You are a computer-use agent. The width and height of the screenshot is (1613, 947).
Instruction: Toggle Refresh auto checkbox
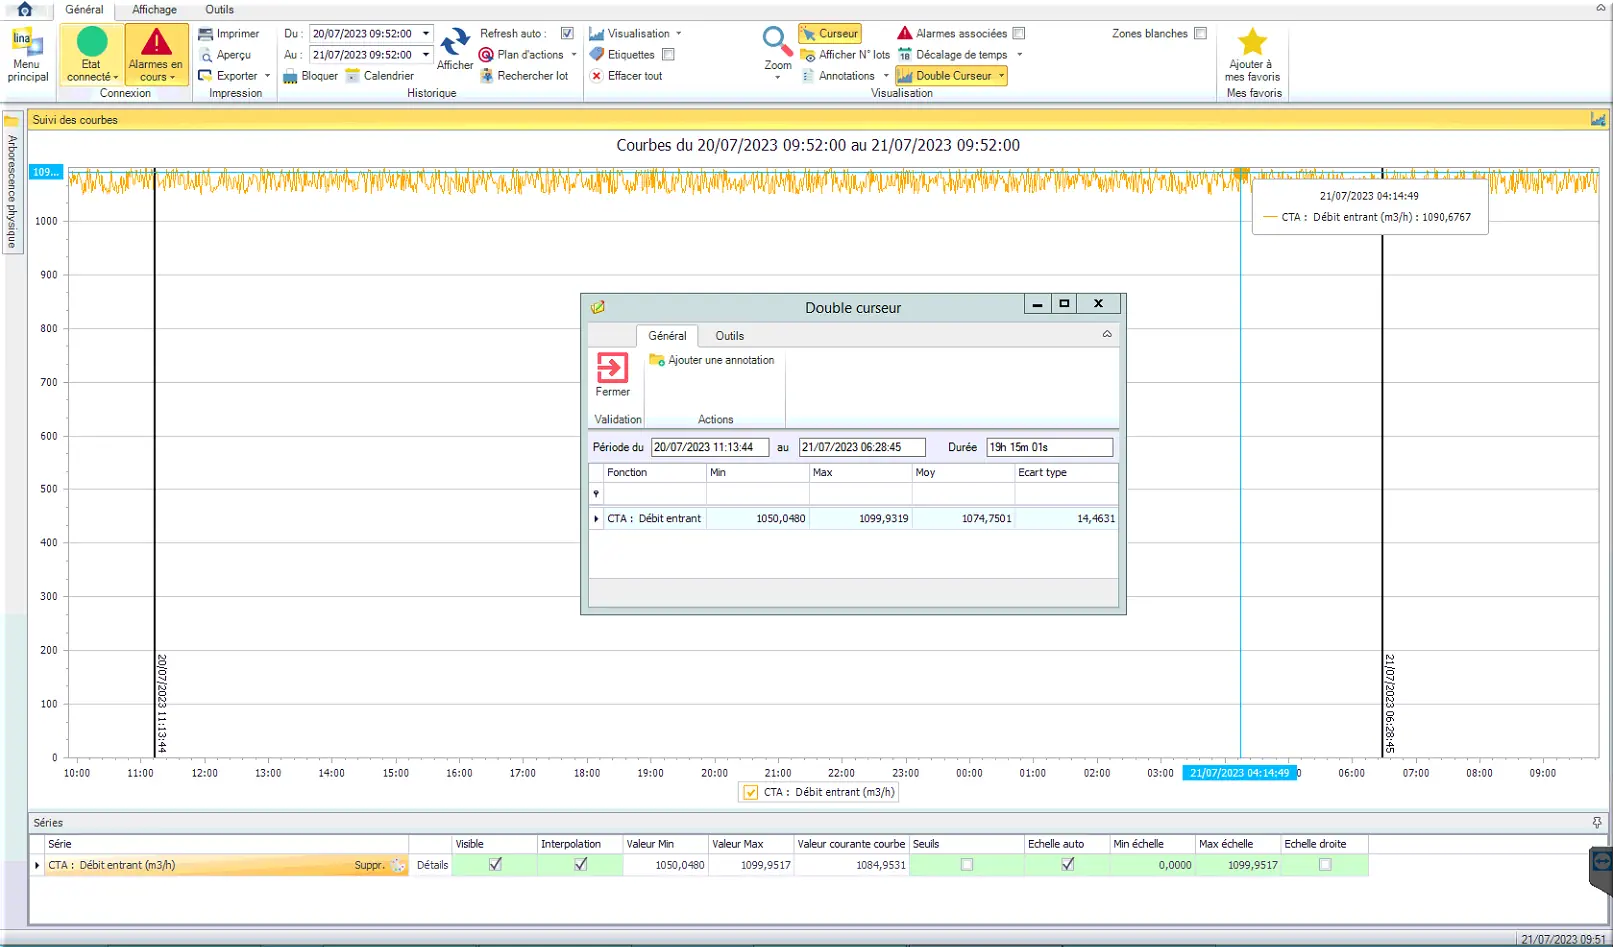coord(567,34)
